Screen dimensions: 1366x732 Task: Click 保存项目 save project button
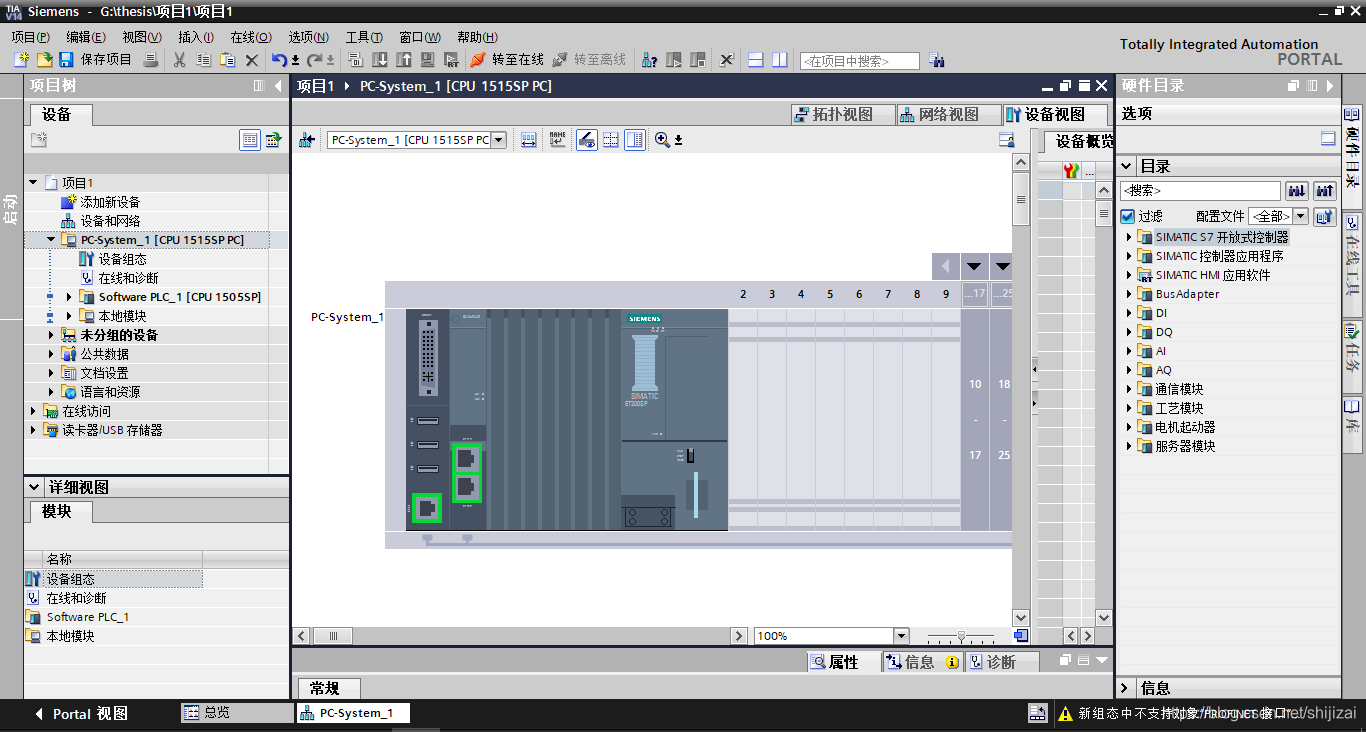pos(95,60)
